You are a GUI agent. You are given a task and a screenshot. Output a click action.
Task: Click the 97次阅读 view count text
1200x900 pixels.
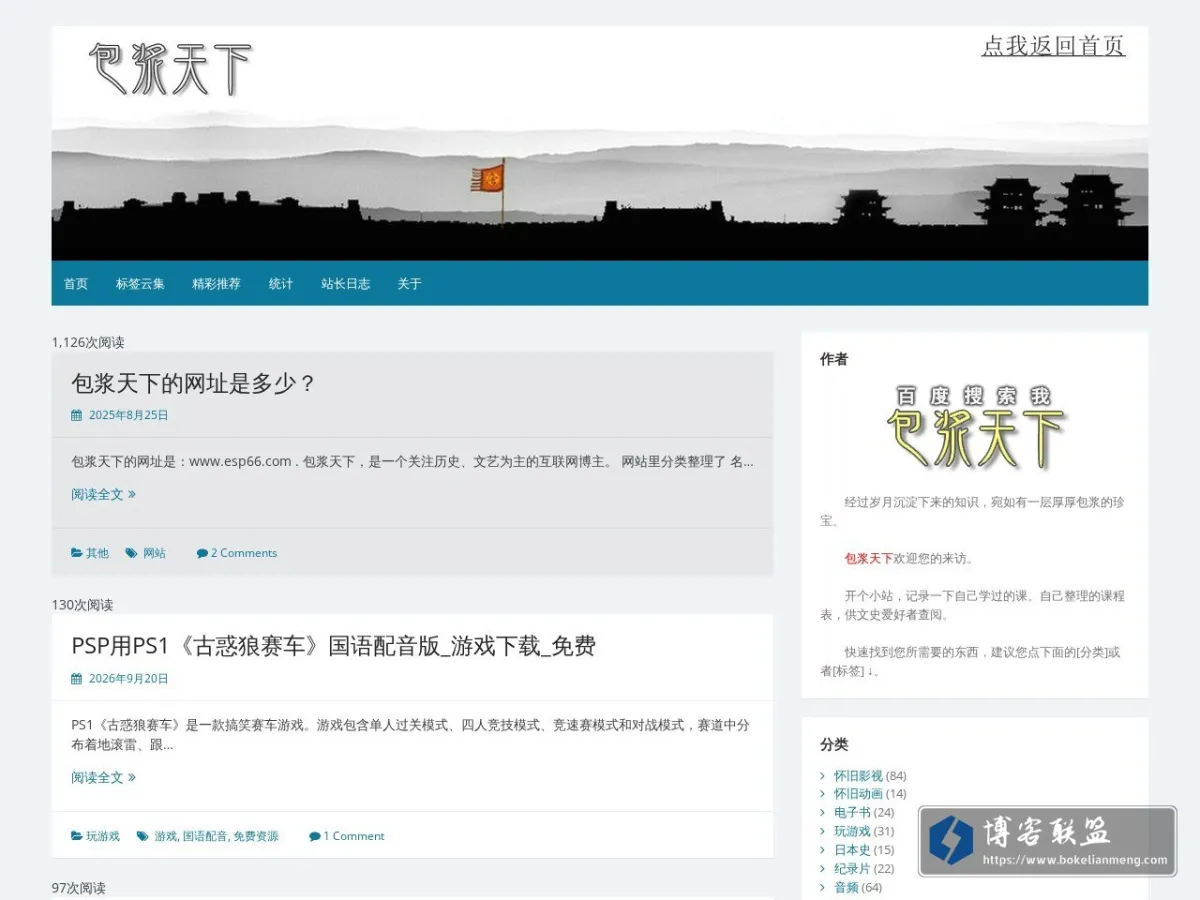tap(78, 888)
